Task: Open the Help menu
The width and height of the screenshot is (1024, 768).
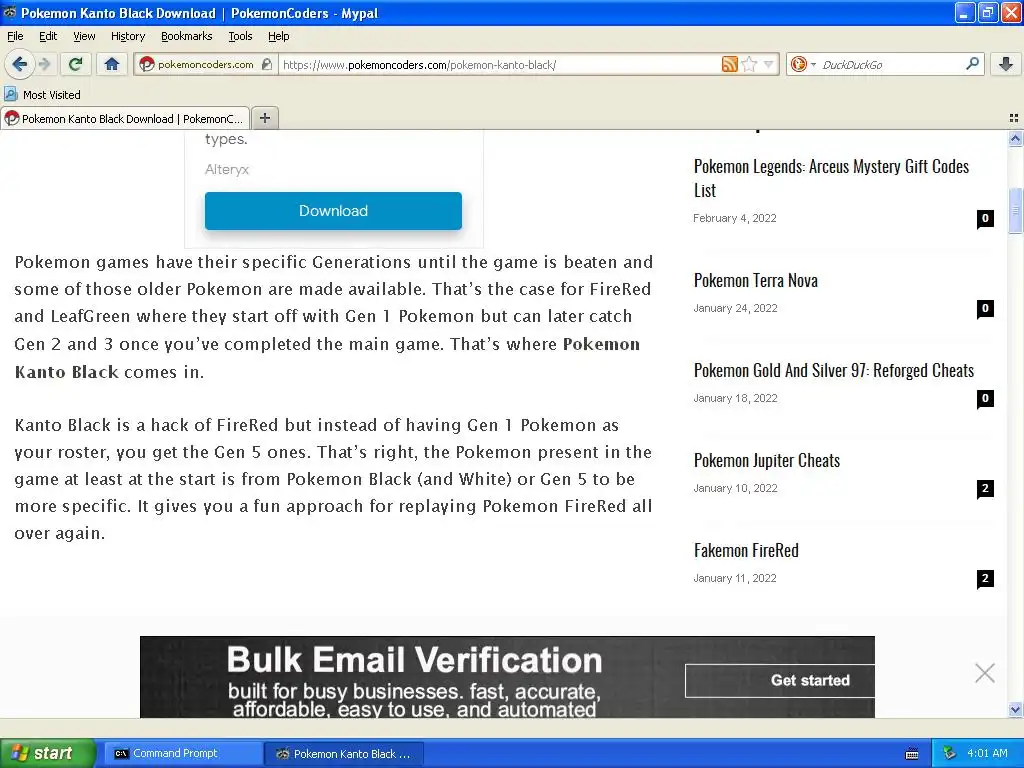Action: pyautogui.click(x=278, y=36)
